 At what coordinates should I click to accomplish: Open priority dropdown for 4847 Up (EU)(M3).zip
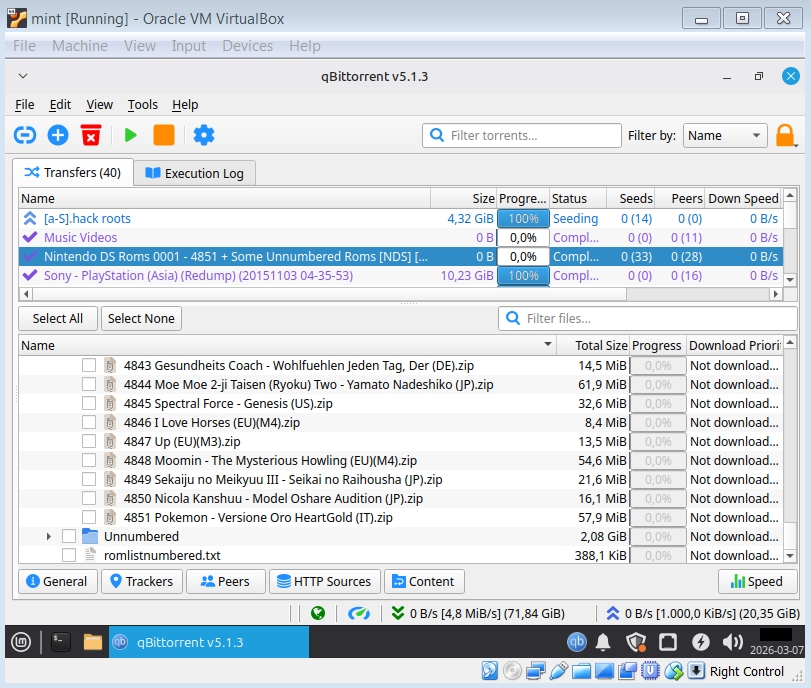coord(734,442)
